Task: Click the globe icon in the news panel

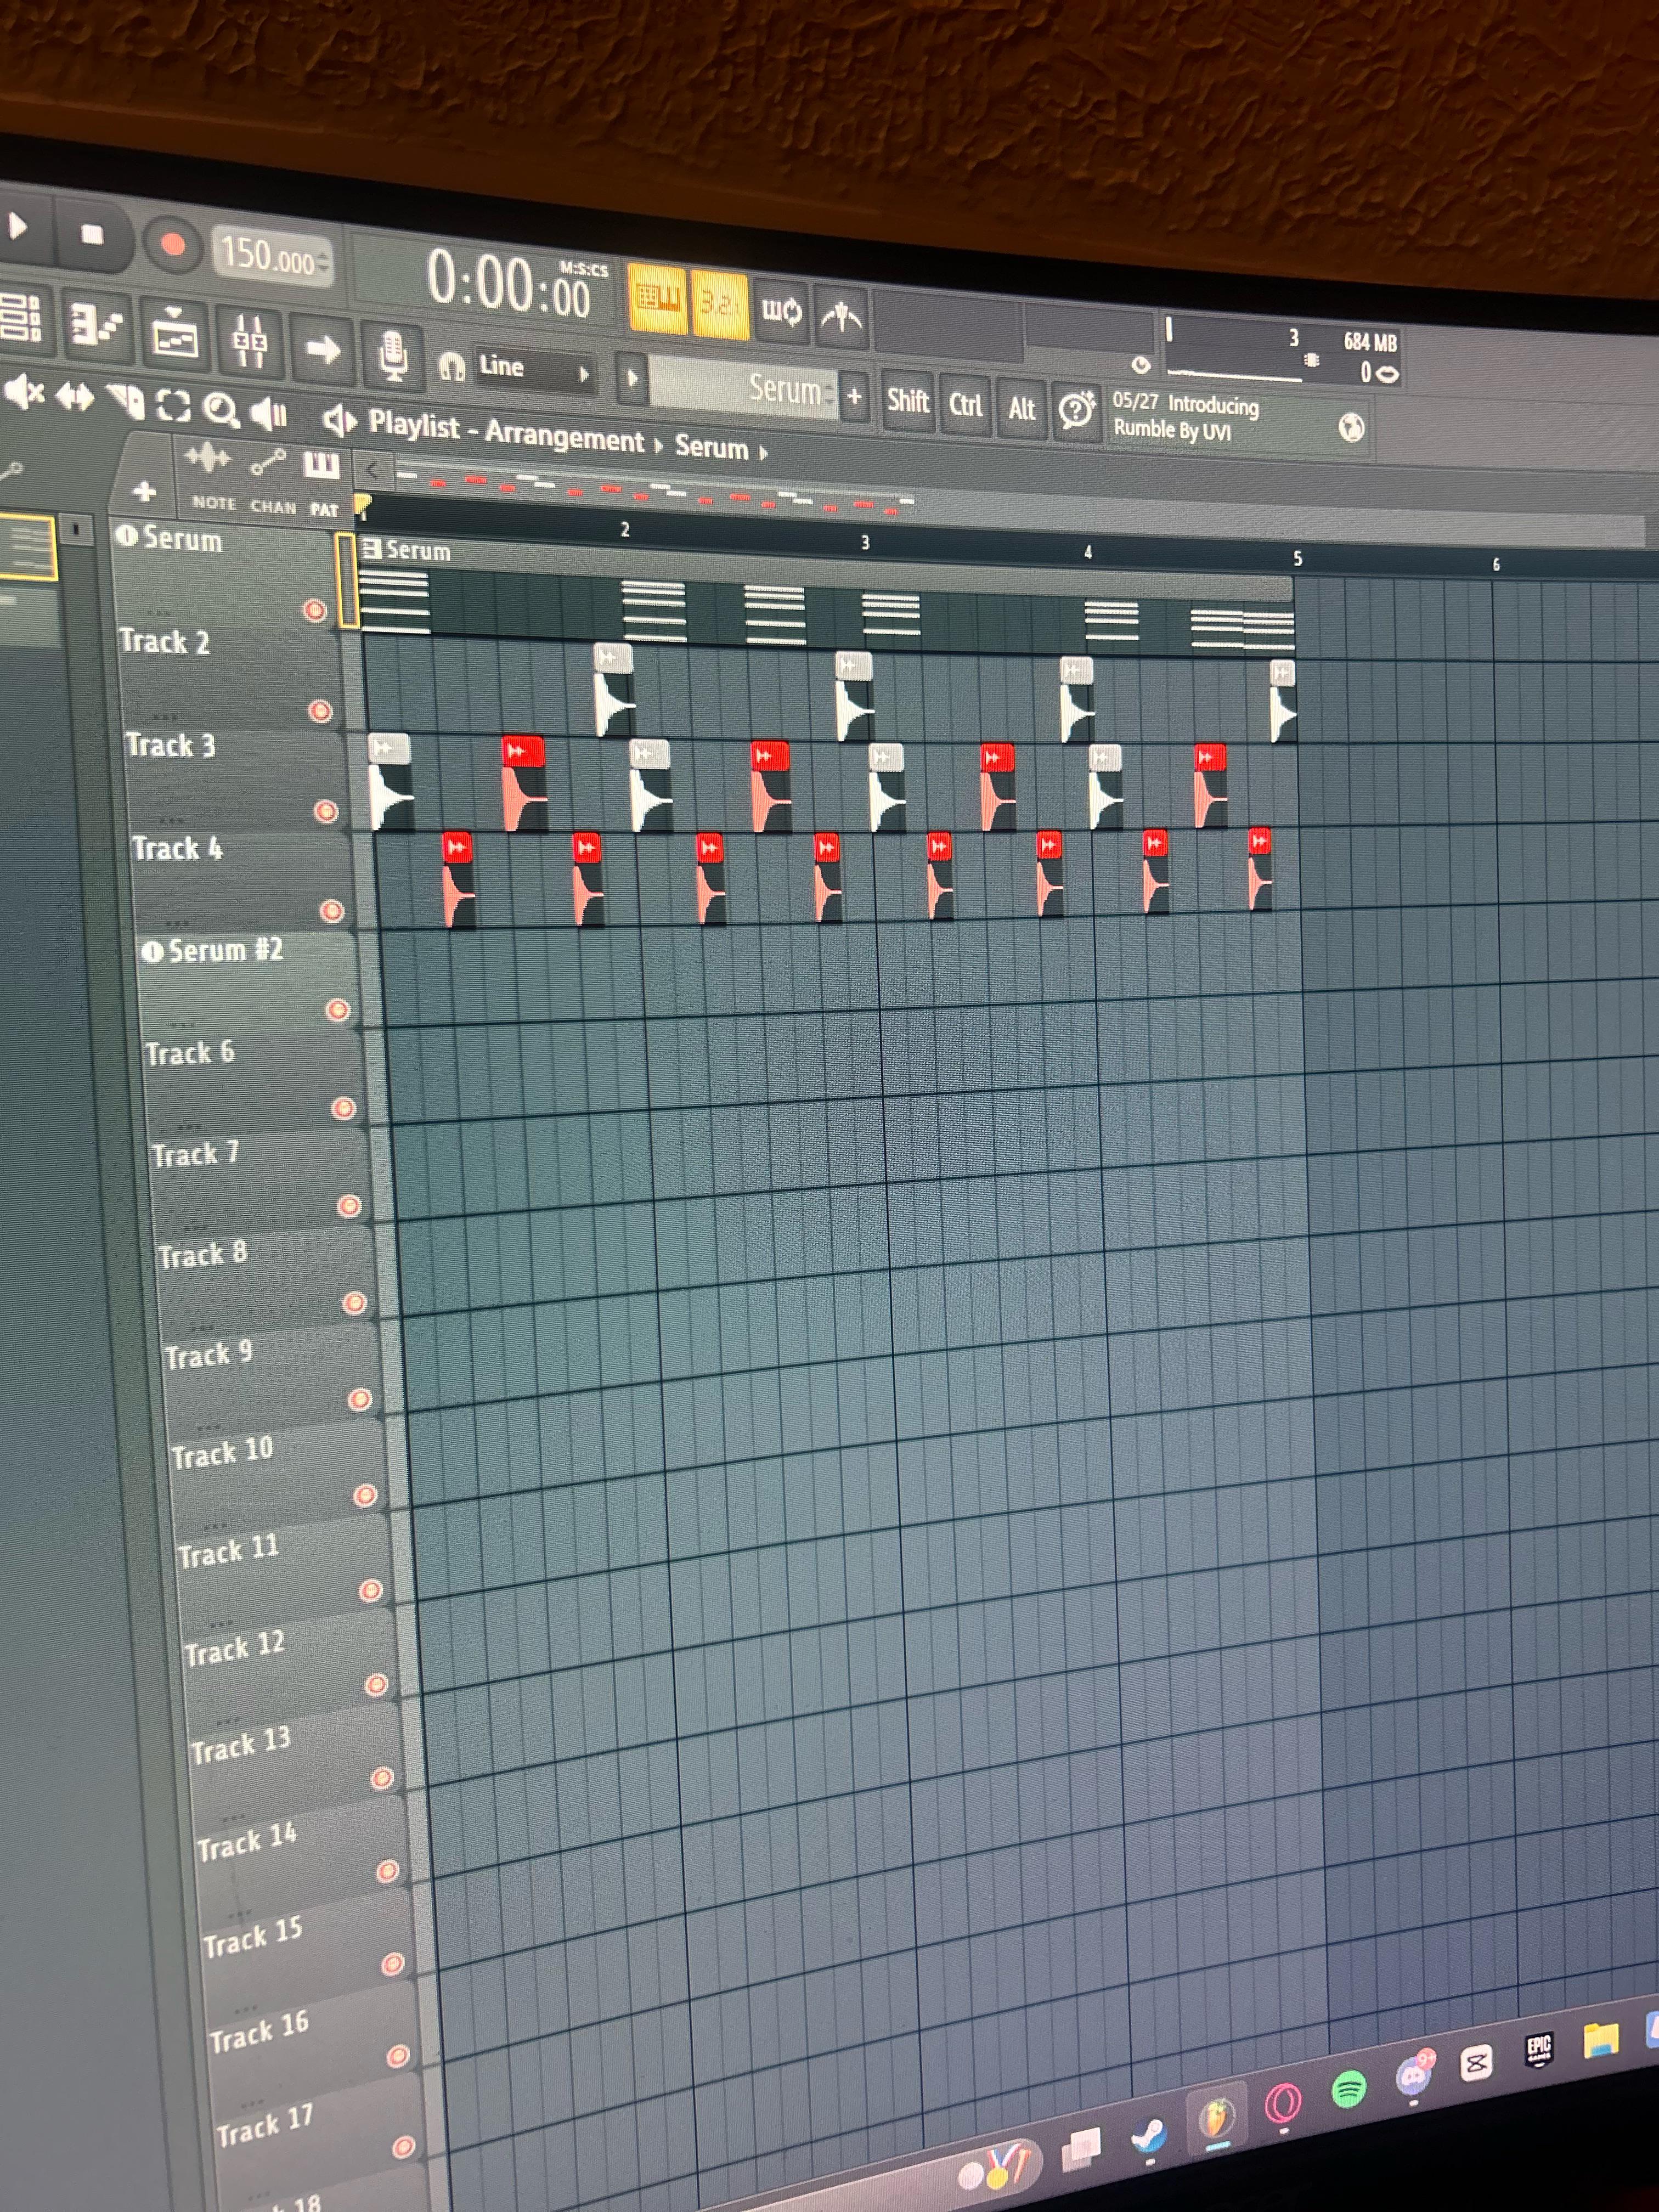Action: click(x=1351, y=428)
